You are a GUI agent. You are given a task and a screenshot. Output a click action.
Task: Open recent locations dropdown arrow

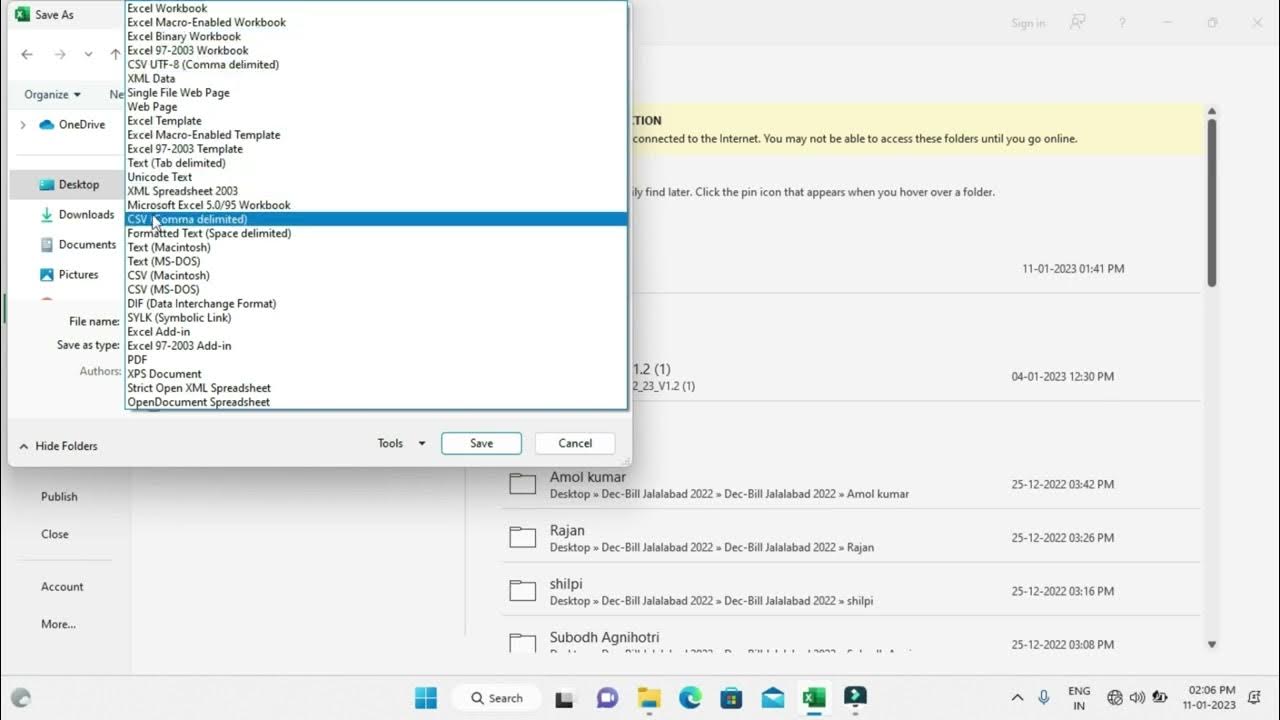click(89, 54)
